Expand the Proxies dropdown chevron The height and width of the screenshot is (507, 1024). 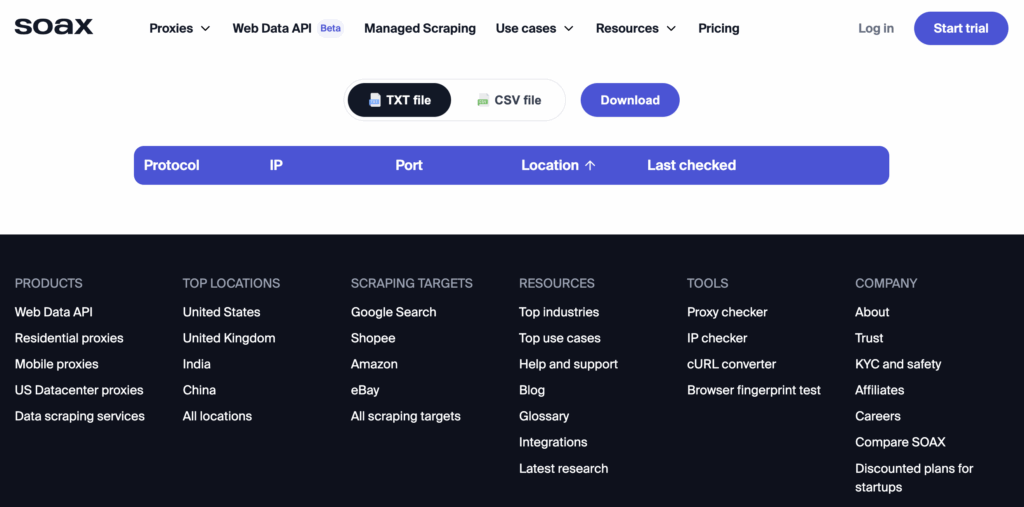click(x=206, y=29)
